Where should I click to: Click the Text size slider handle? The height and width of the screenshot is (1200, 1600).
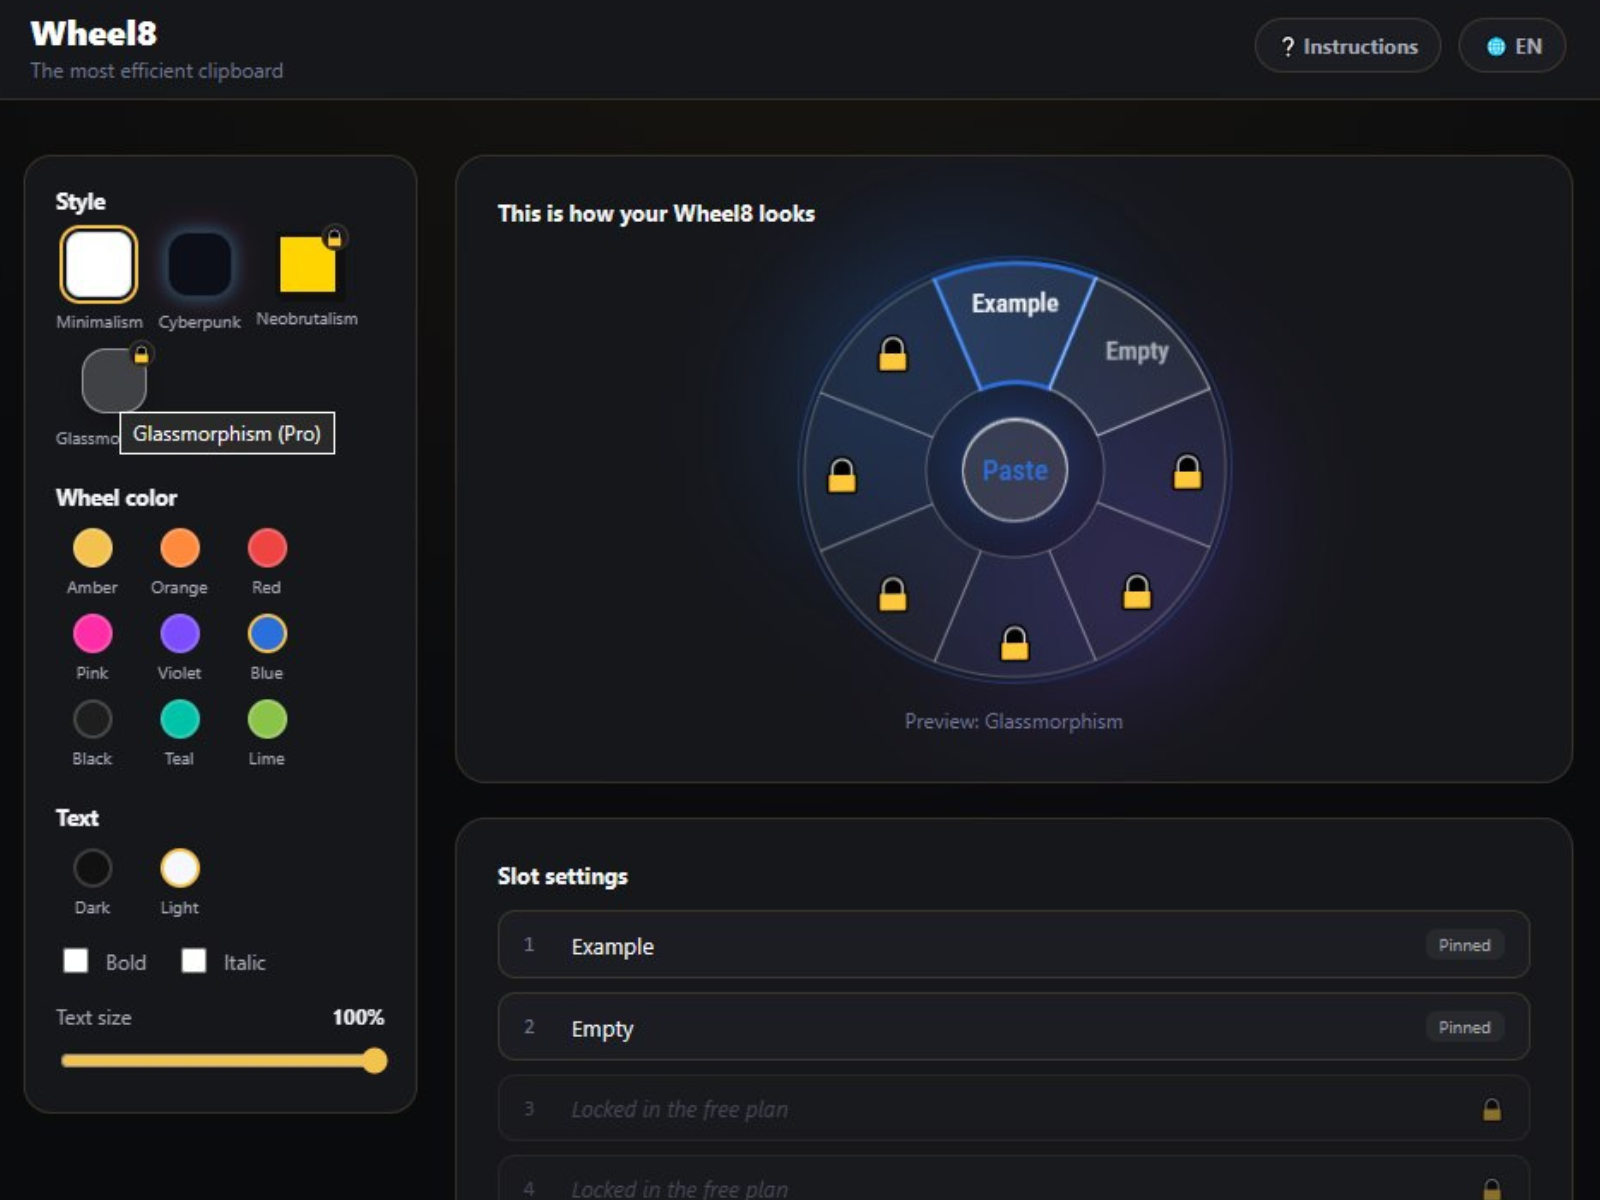(375, 1061)
